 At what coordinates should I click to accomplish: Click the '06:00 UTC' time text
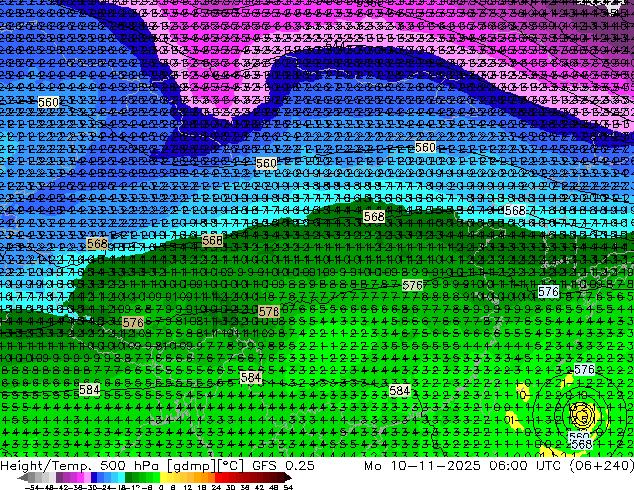[x=525, y=465]
